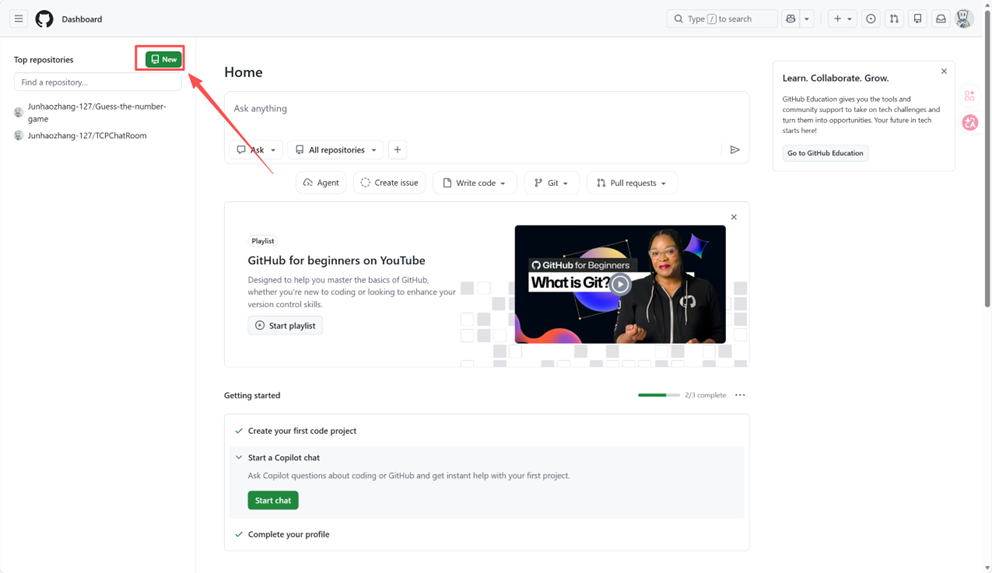Open the All repositories dropdown
The height and width of the screenshot is (573, 992).
tap(335, 150)
